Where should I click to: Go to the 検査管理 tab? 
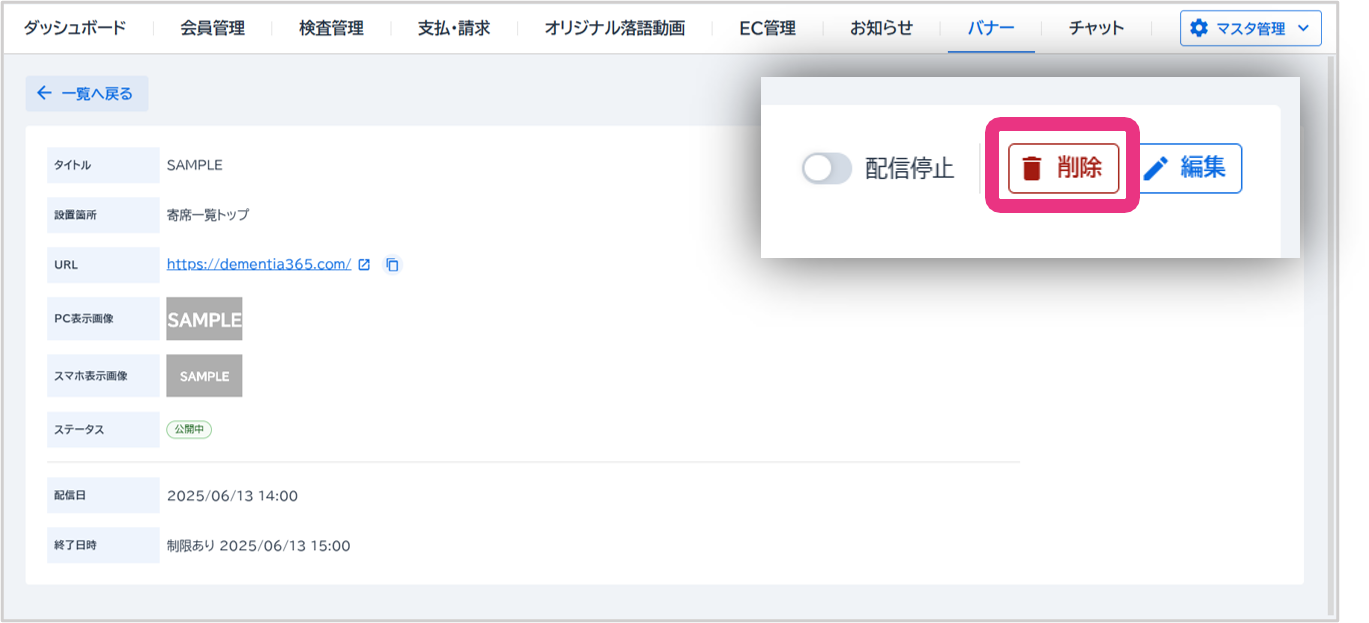(x=331, y=28)
